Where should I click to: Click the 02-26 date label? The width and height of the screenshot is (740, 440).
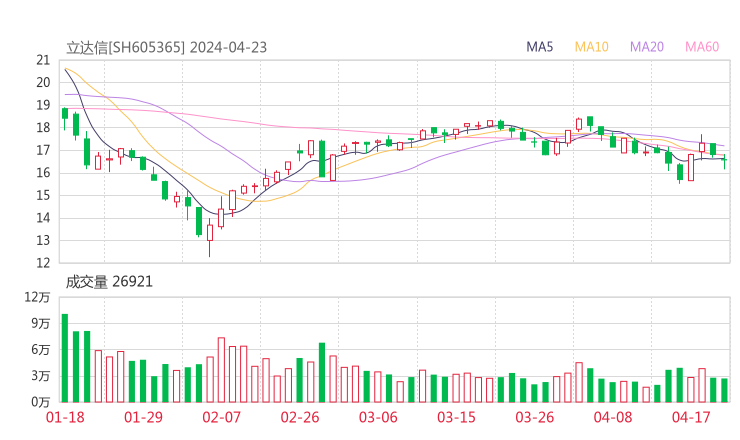pos(300,417)
